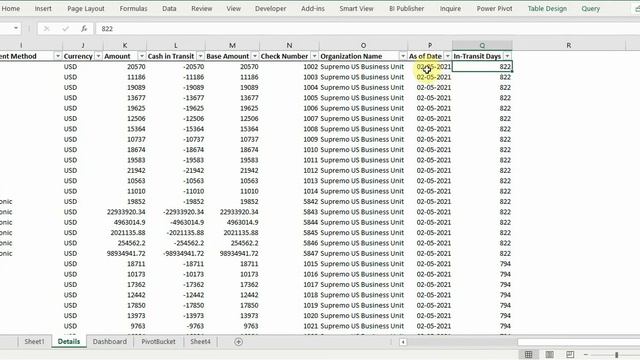Open the Check Number filter dropdown
Screen dimensions: 640x360
(314, 56)
